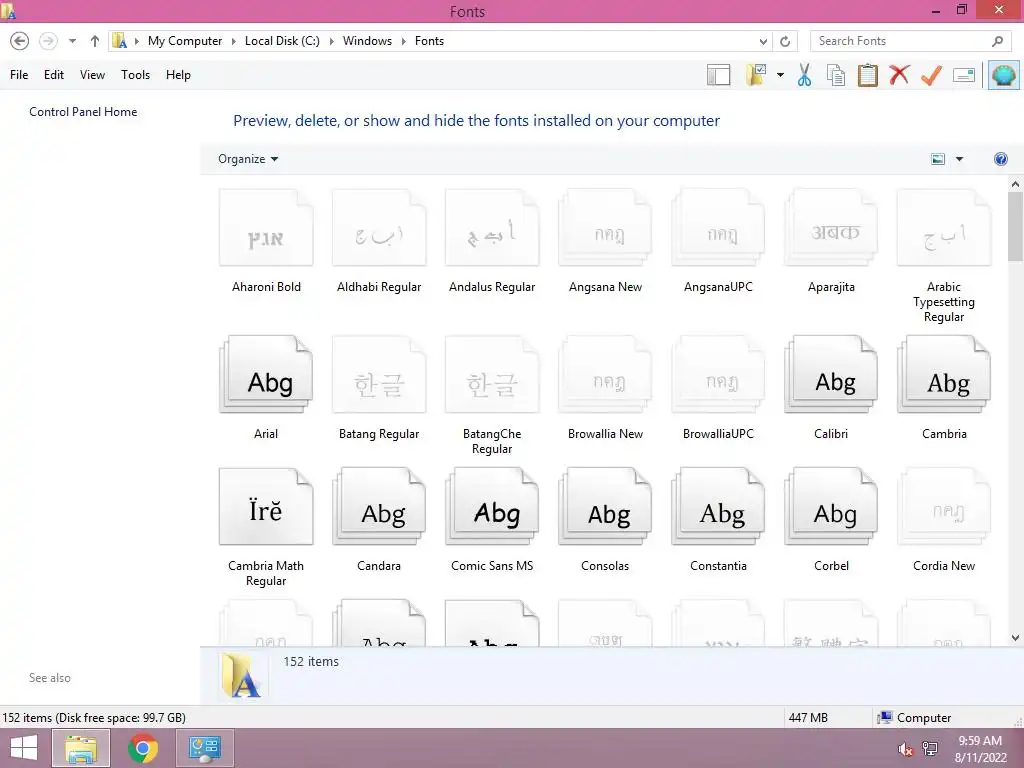Click the font list scroll-down arrow
The width and height of the screenshot is (1024, 768).
click(x=1015, y=638)
